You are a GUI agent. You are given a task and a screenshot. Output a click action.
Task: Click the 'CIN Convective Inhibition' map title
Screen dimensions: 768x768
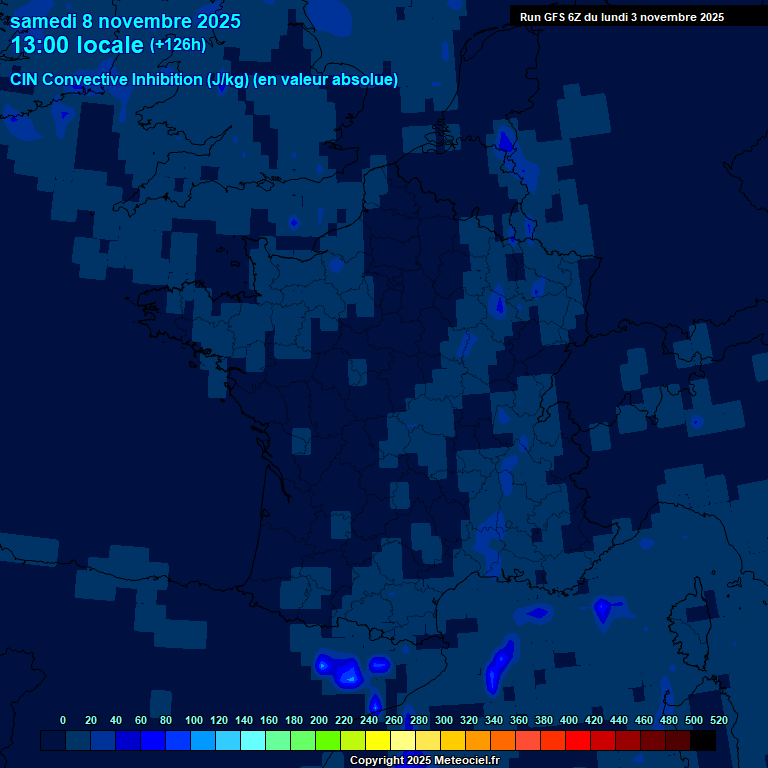(x=204, y=79)
